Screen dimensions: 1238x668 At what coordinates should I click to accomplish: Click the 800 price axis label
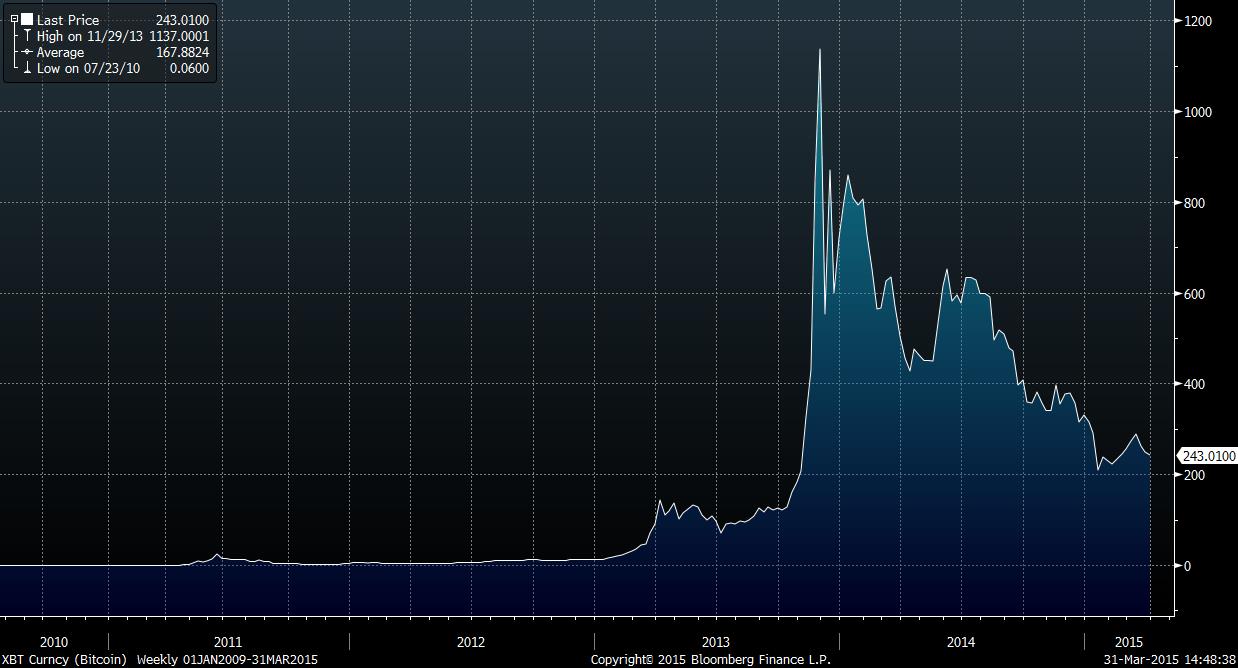(1195, 203)
